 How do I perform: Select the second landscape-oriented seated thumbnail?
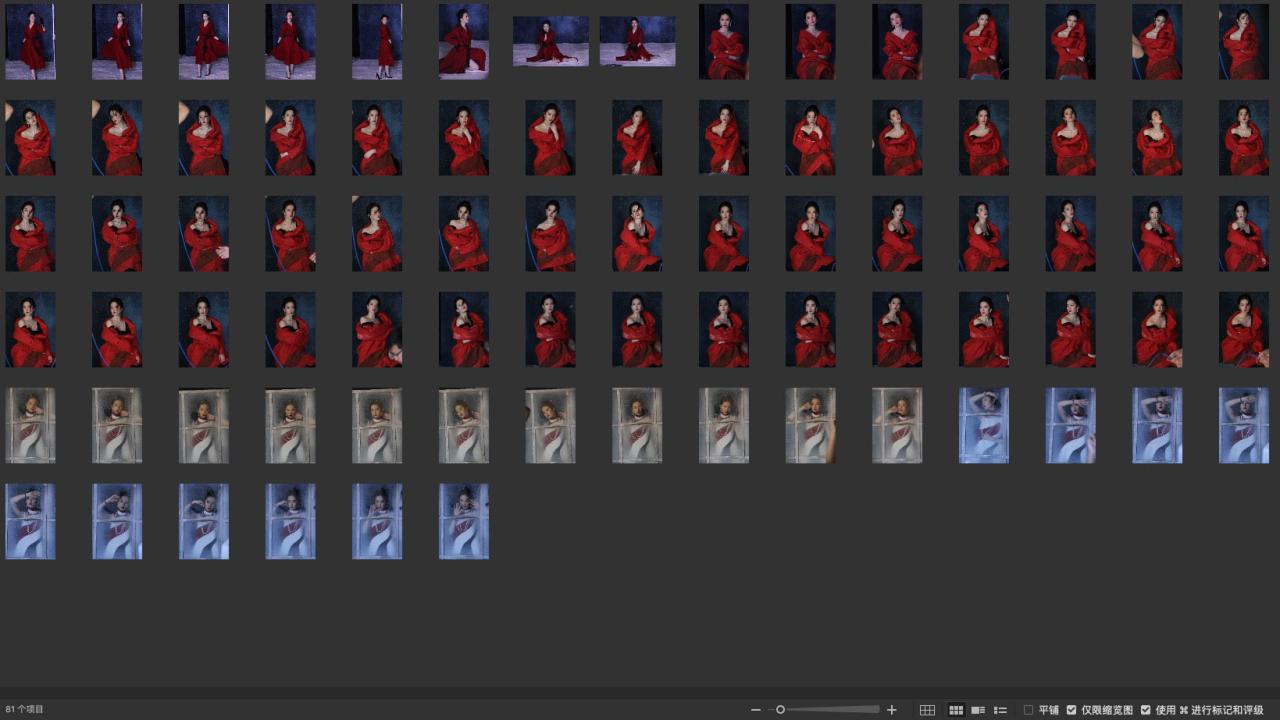pos(637,42)
